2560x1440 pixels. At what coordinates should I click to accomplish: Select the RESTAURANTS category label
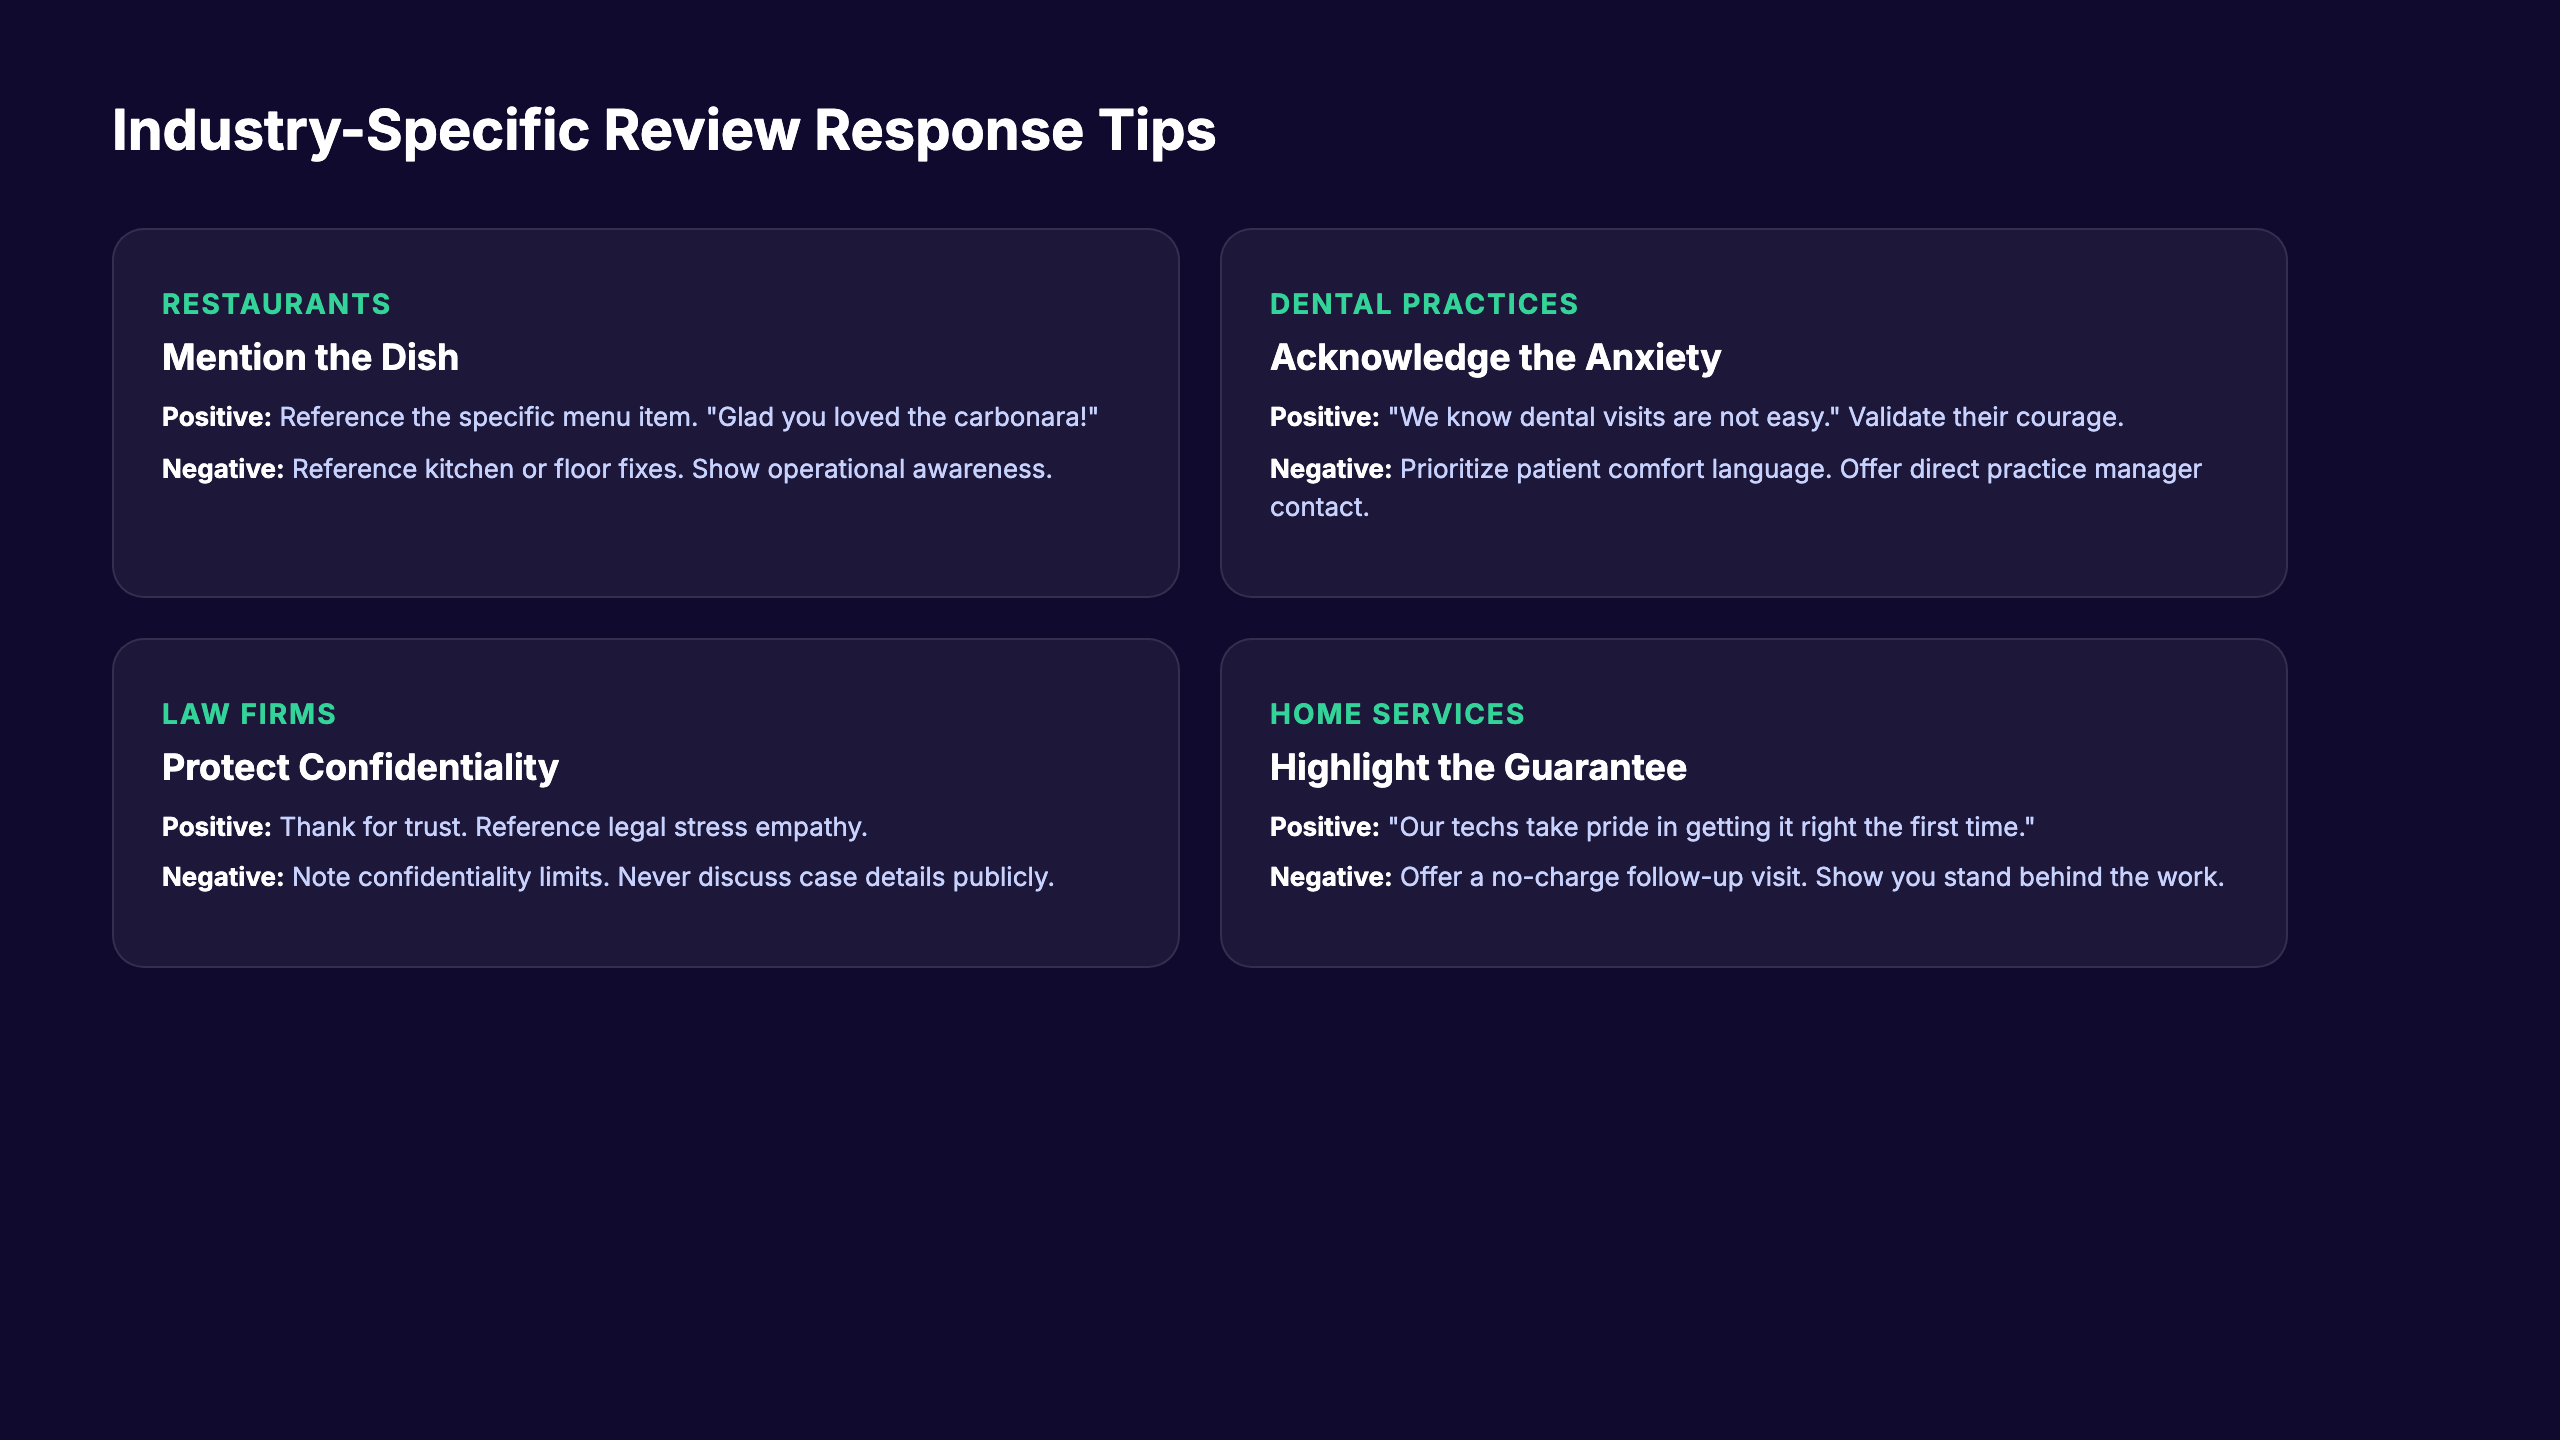coord(276,304)
